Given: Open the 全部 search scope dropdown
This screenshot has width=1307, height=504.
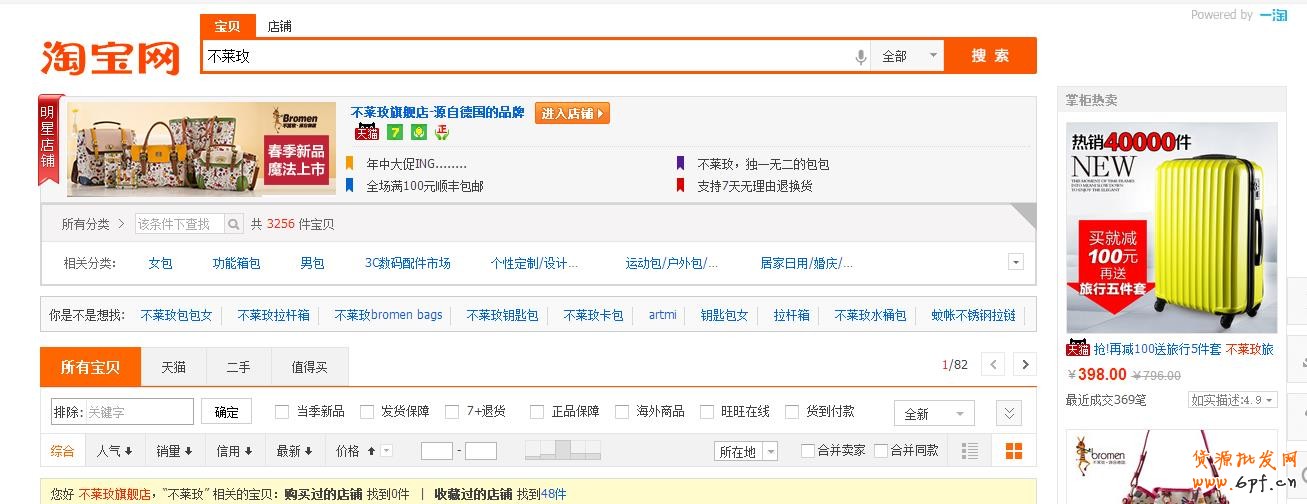Looking at the screenshot, I should tap(907, 56).
